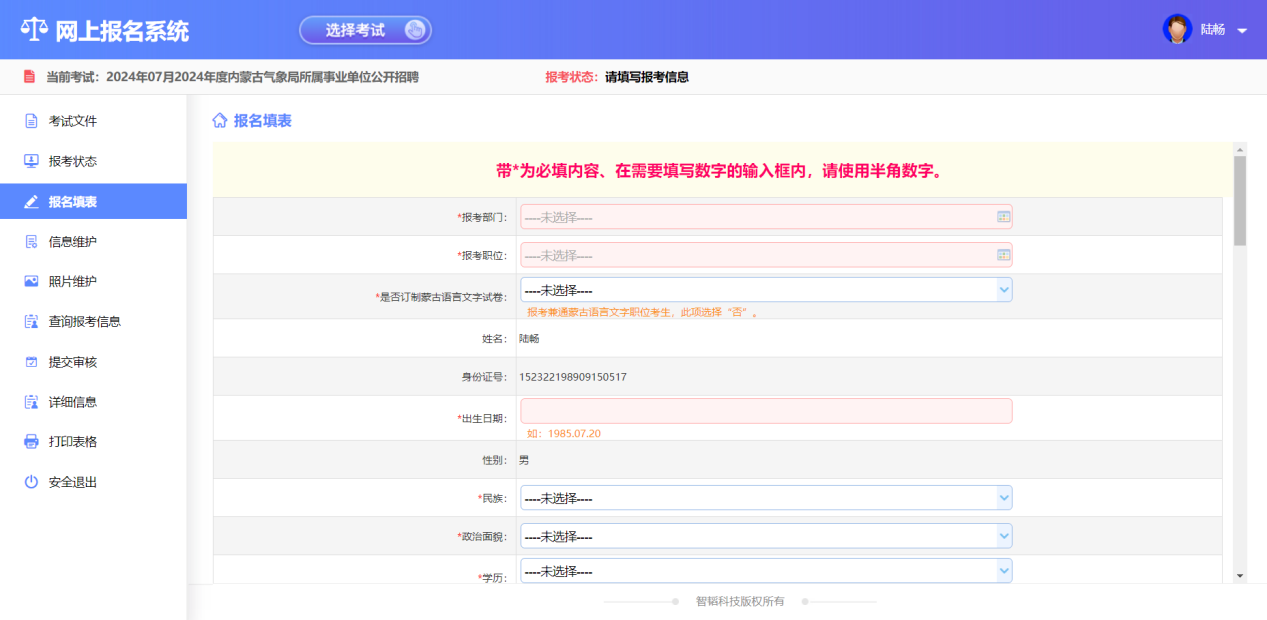
Task: Click the scrollbar down arrow
Action: point(1240,576)
